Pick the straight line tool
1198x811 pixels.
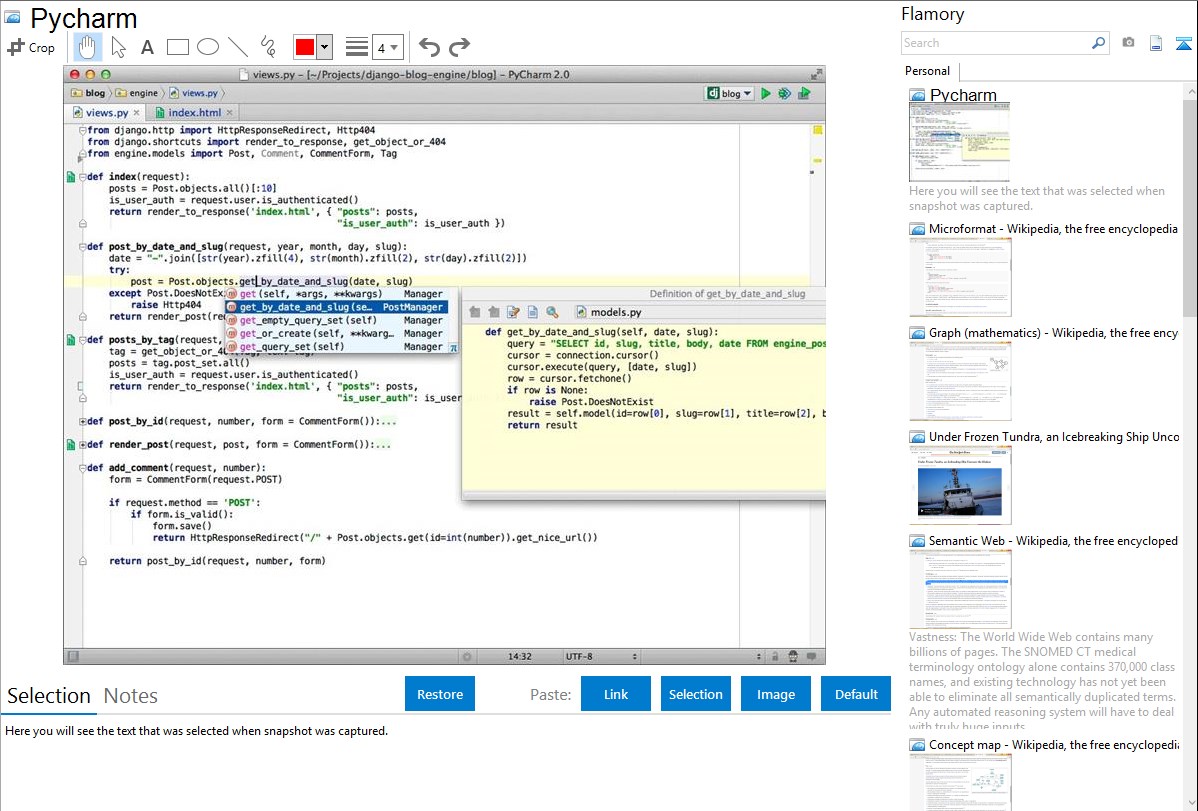tap(238, 47)
